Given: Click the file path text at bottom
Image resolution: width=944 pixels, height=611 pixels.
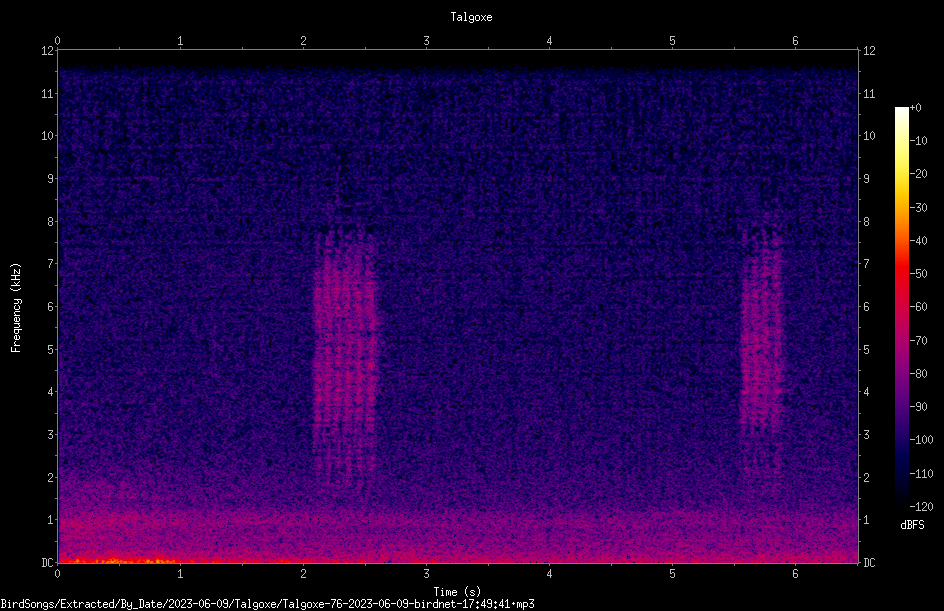Looking at the screenshot, I should click(267, 604).
